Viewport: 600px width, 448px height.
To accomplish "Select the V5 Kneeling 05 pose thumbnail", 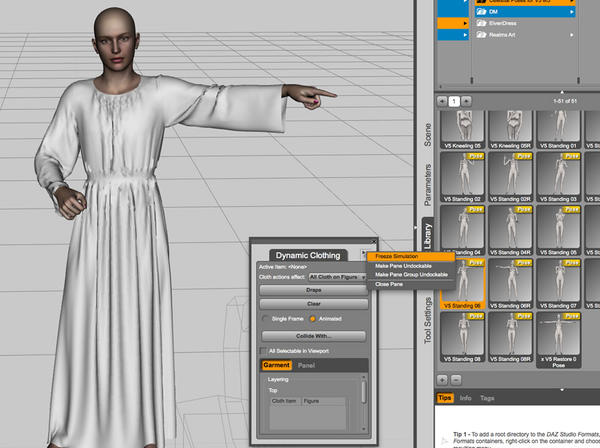I will (x=463, y=130).
